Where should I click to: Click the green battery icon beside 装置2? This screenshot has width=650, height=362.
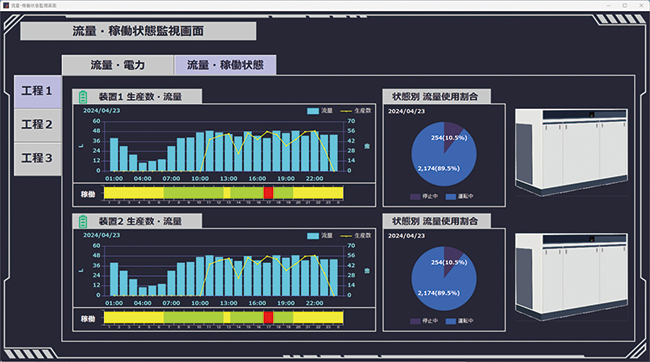pos(83,221)
